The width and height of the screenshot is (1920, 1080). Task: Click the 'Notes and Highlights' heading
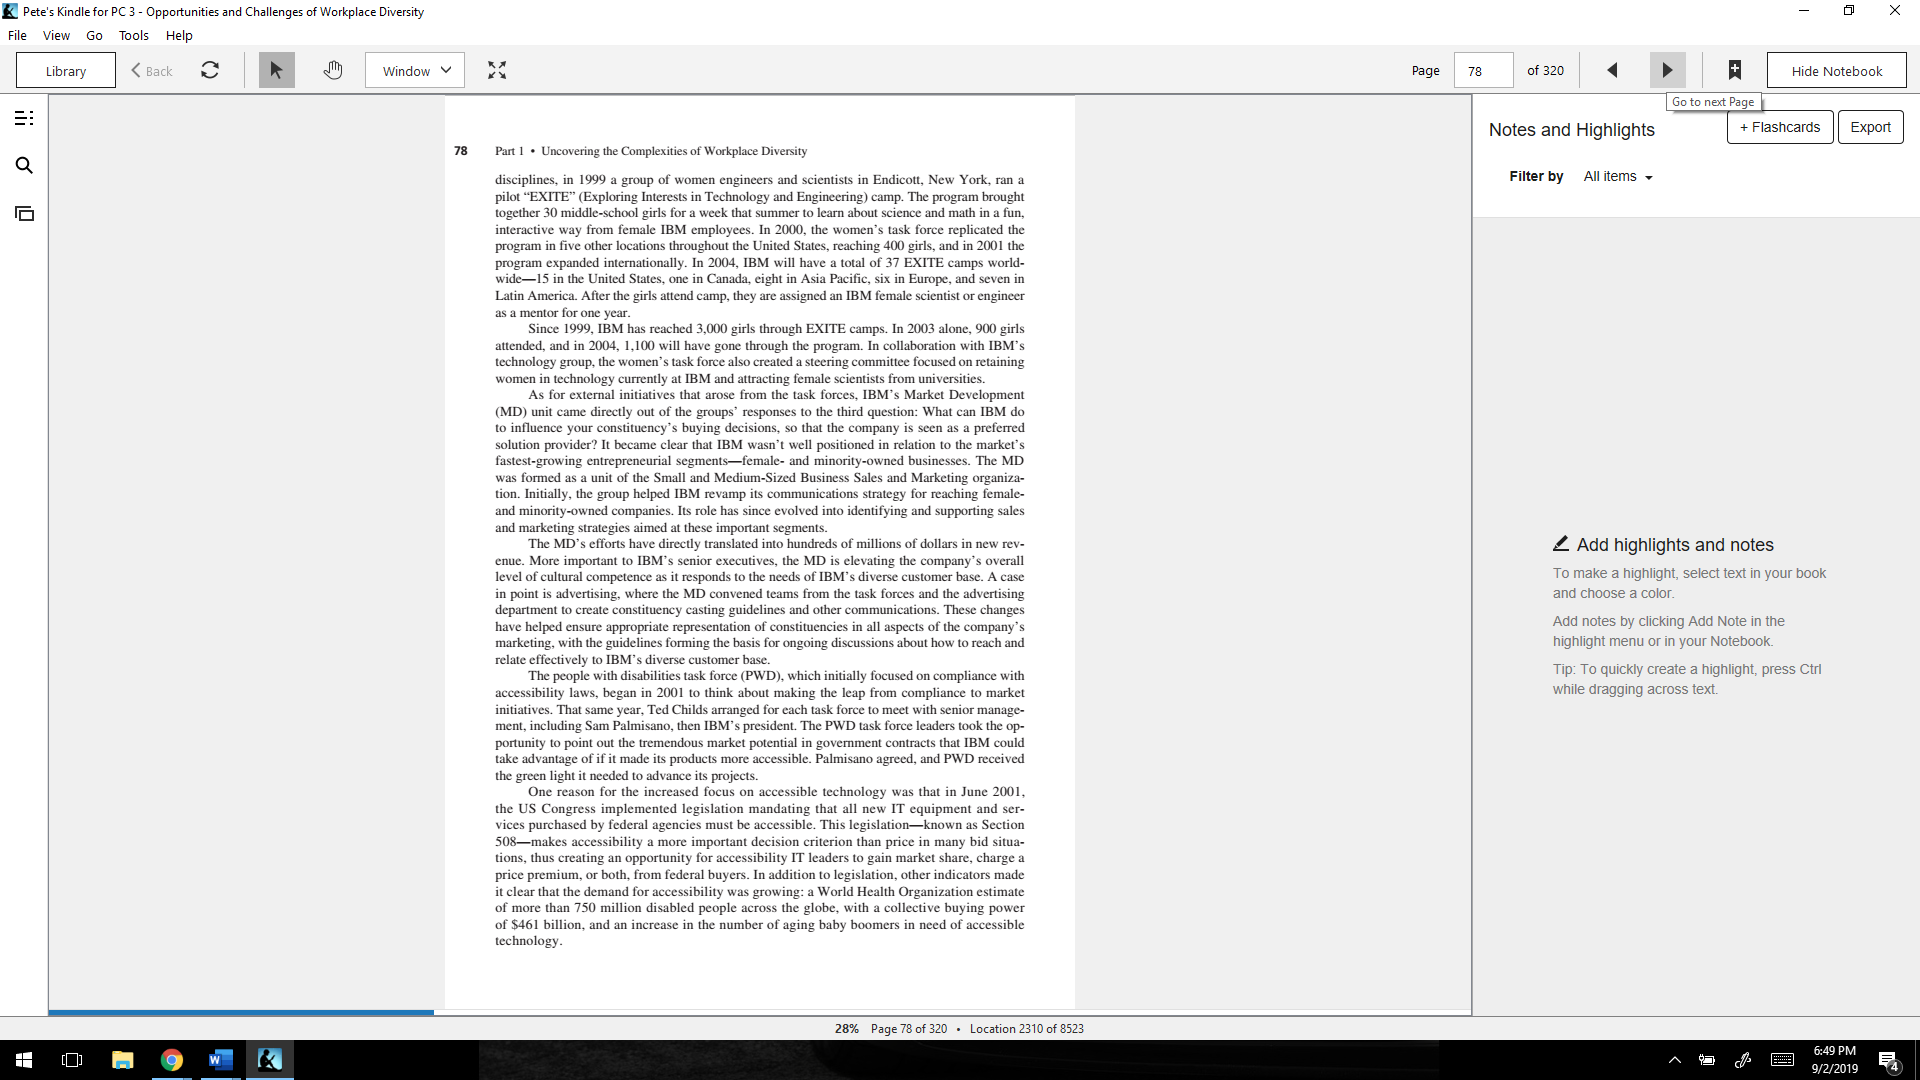coord(1572,130)
